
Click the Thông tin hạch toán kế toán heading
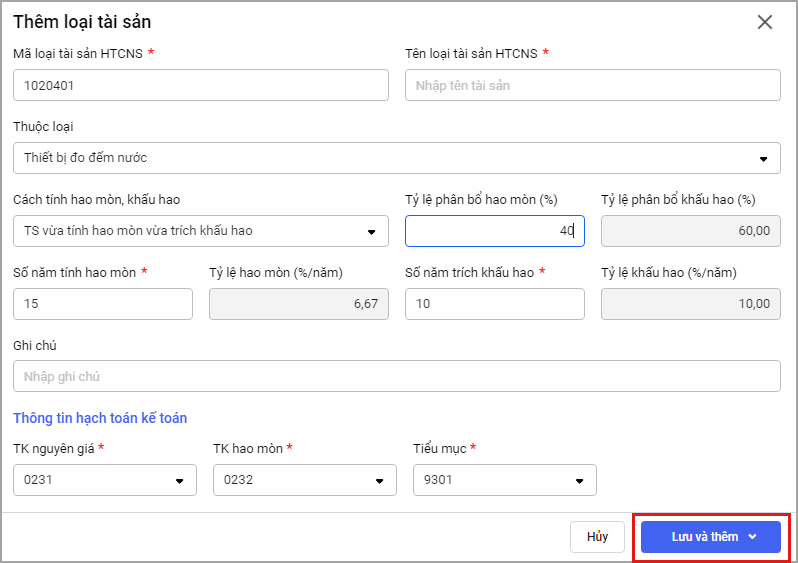pyautogui.click(x=100, y=418)
